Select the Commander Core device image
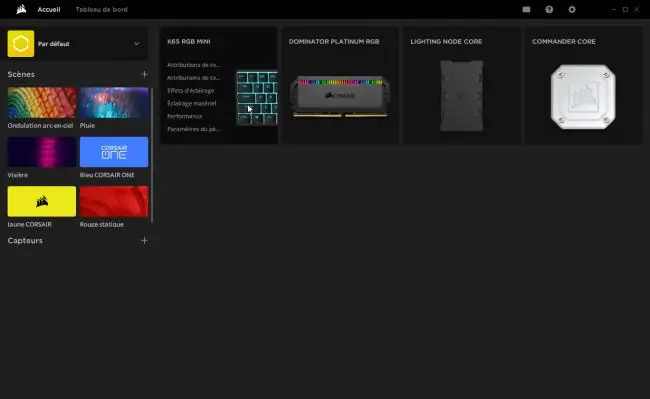Image resolution: width=650 pixels, height=399 pixels. pos(583,97)
